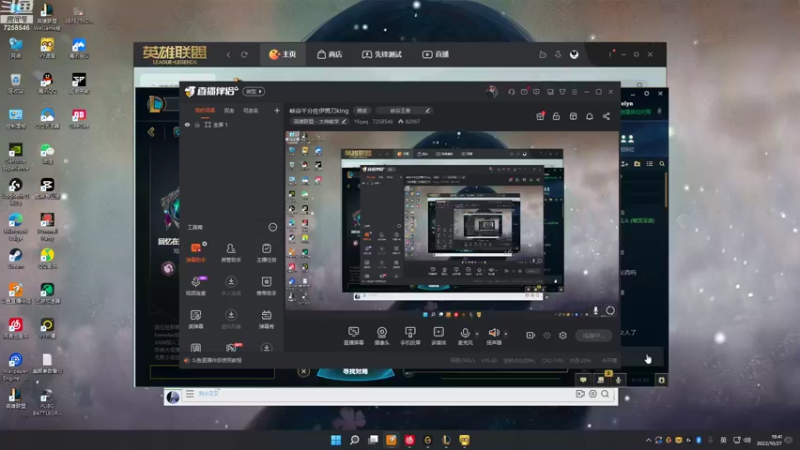Click the small pill button beside the stream title

click(362, 111)
